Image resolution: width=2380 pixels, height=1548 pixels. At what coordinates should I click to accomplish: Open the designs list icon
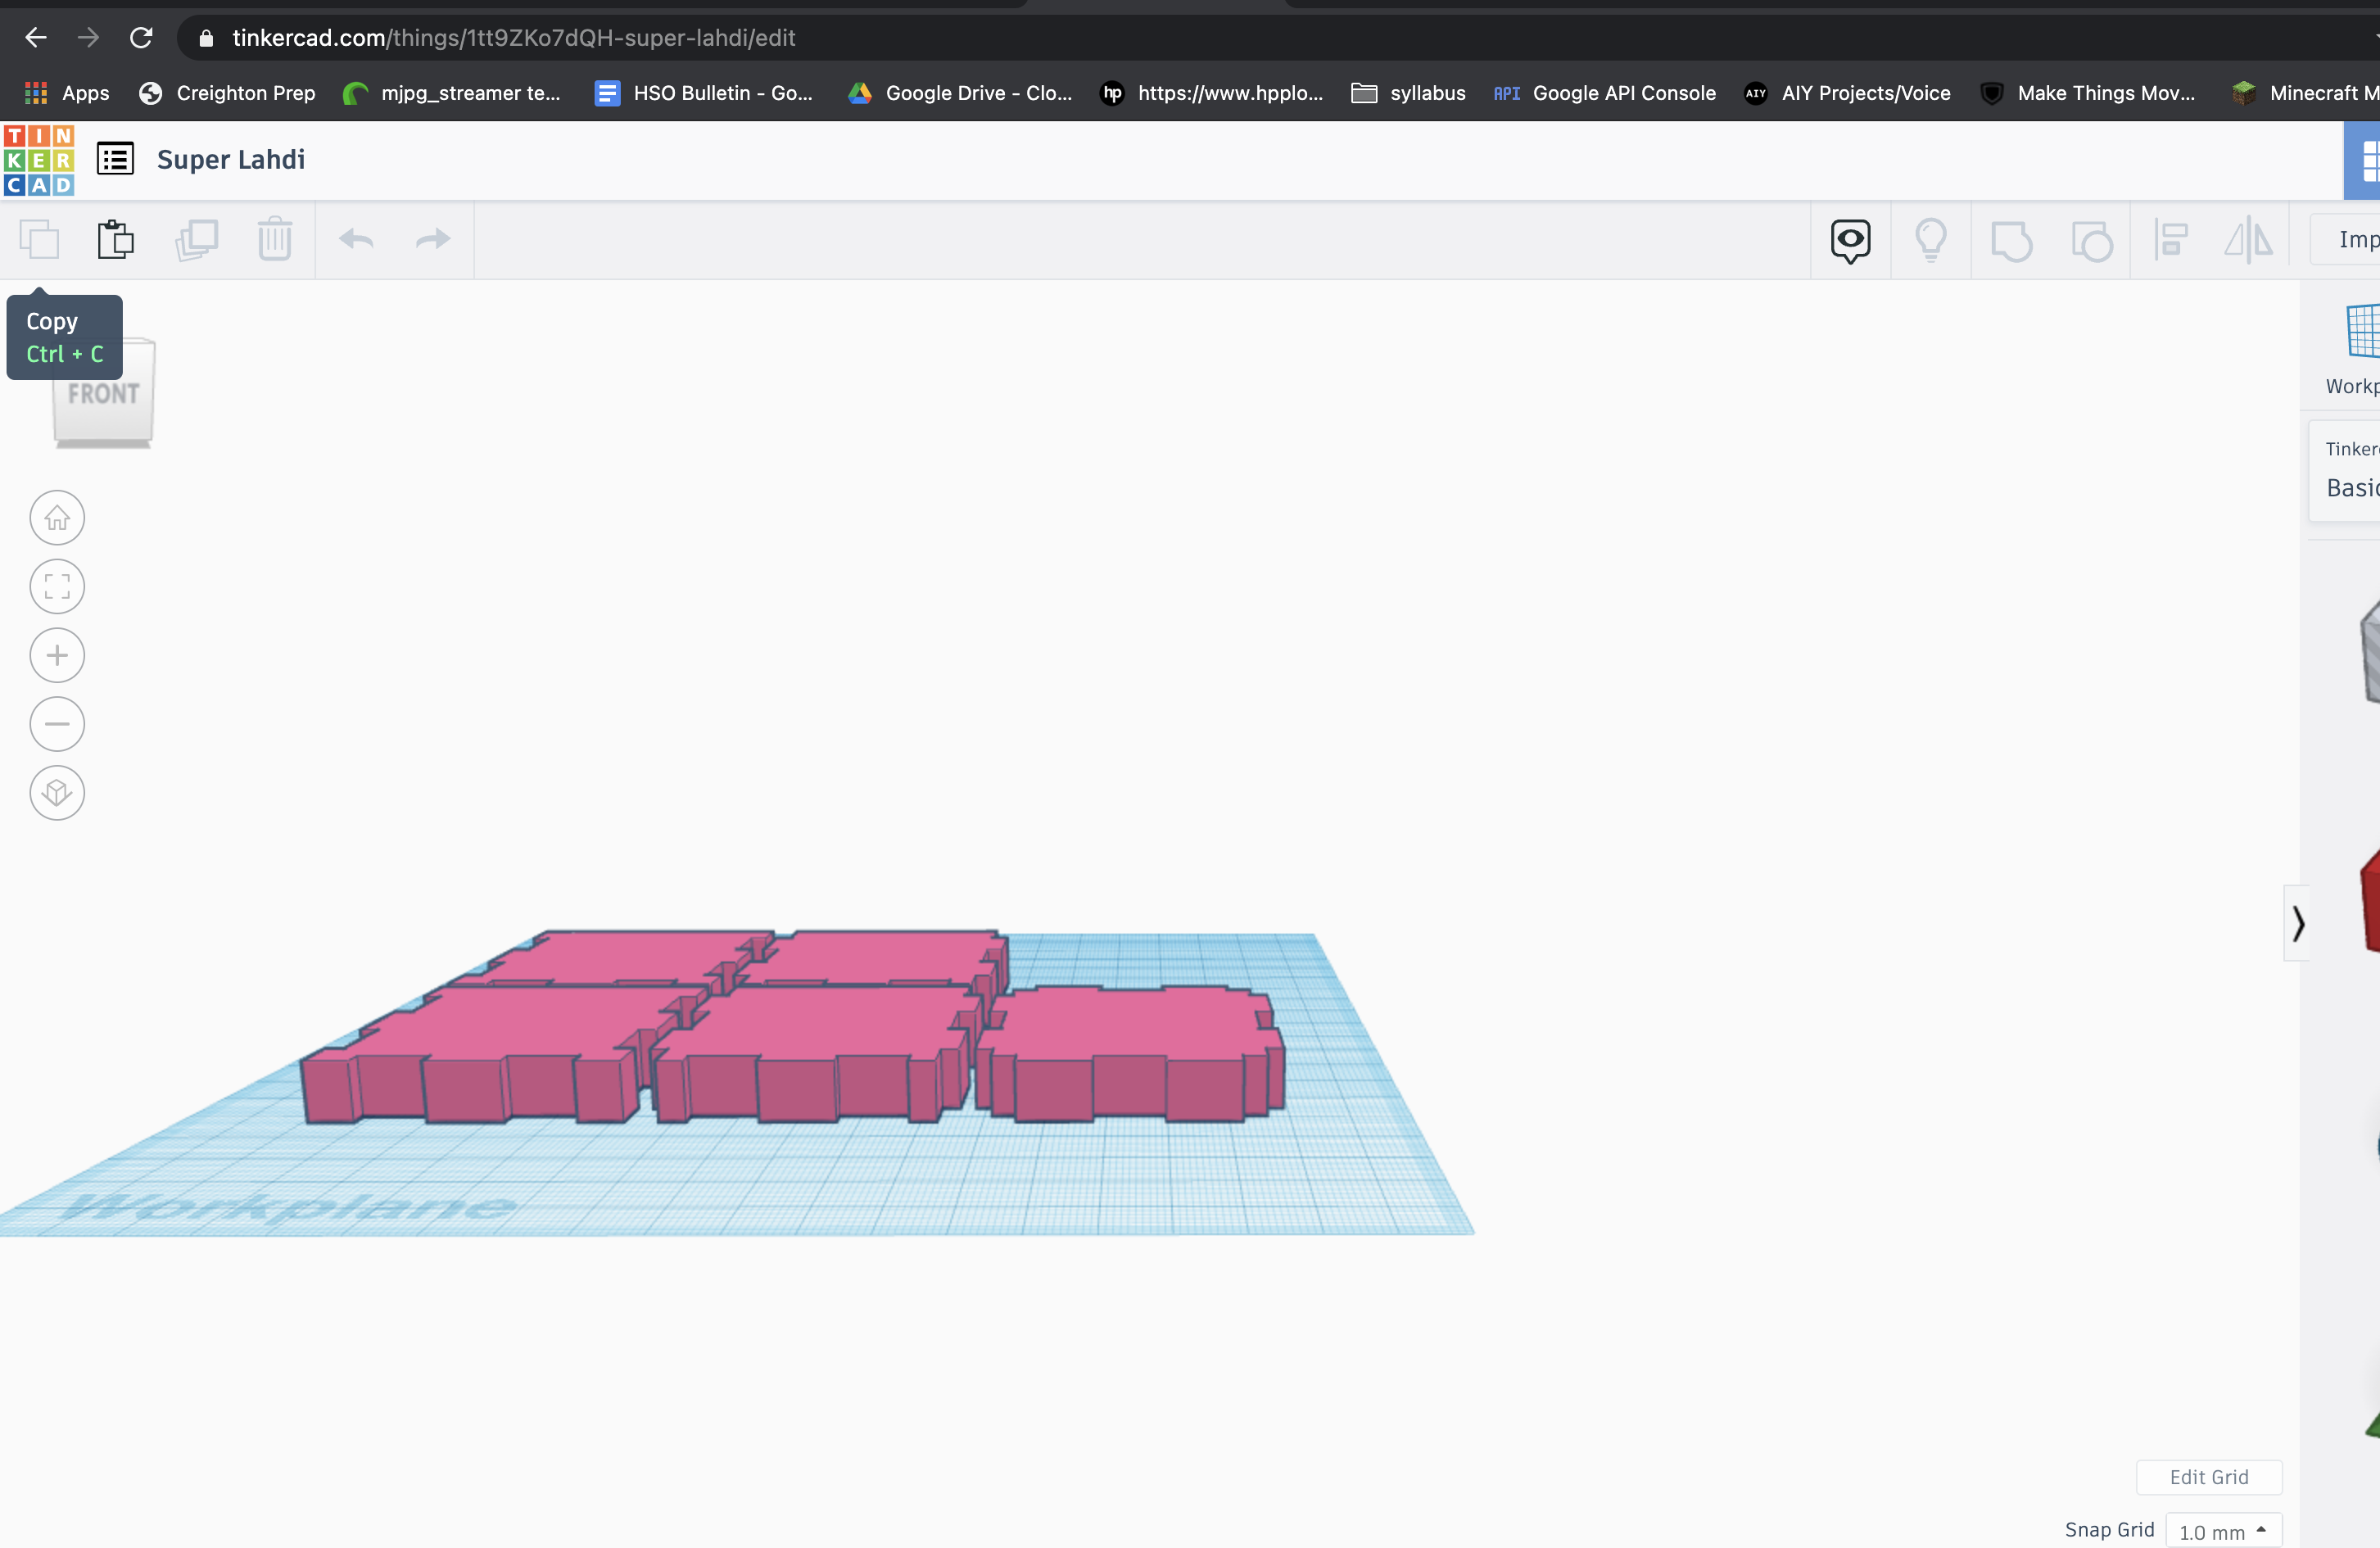[x=115, y=159]
